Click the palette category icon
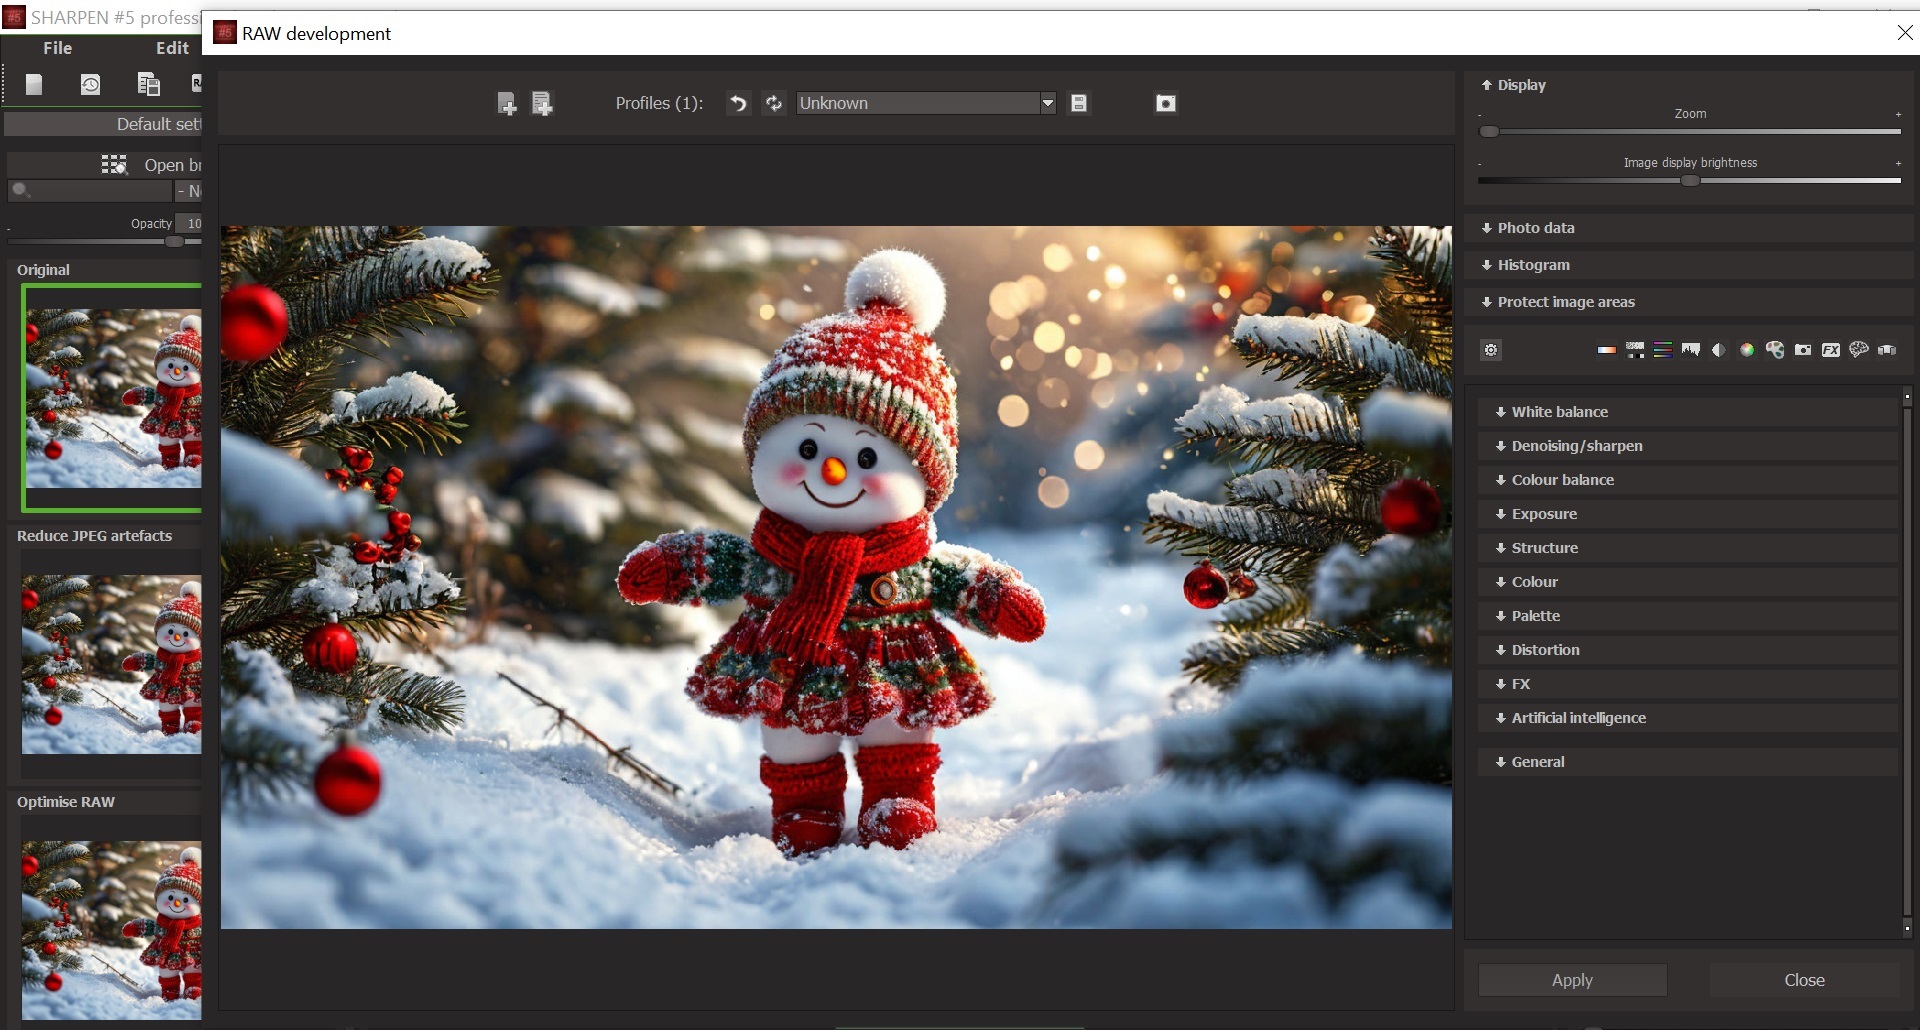Screen dimensions: 1920x1030 tap(1775, 350)
